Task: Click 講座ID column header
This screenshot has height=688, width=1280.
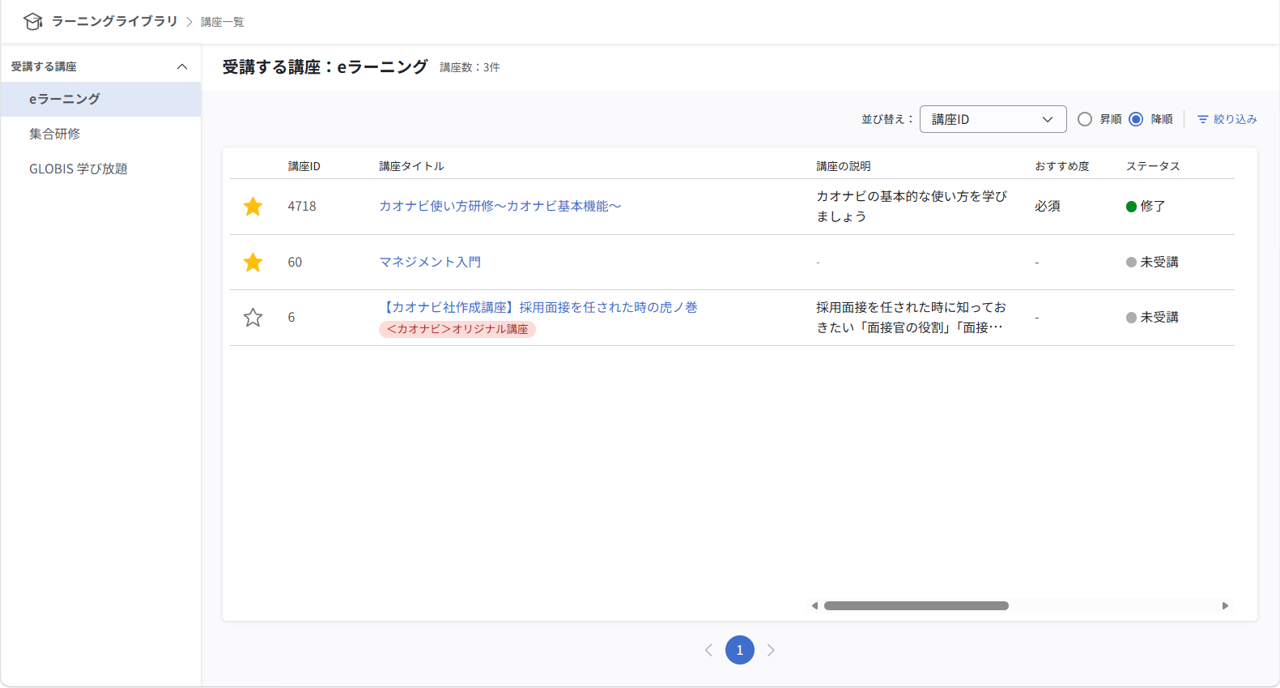Action: tap(304, 166)
